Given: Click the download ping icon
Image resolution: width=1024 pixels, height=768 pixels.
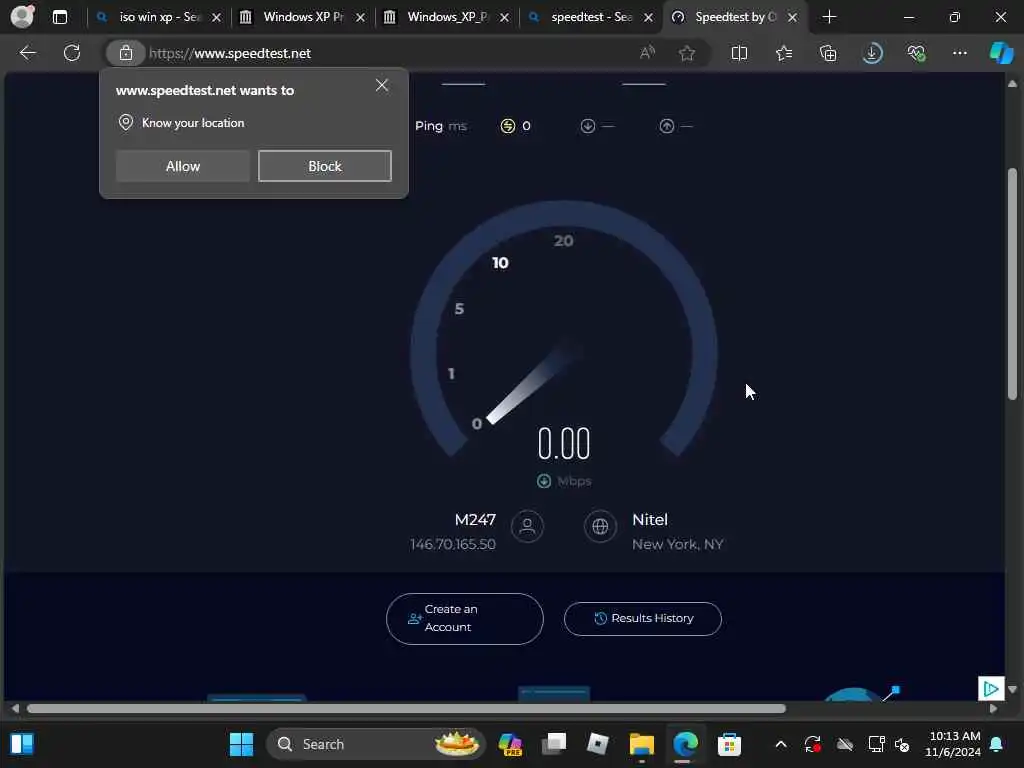Looking at the screenshot, I should pos(588,126).
